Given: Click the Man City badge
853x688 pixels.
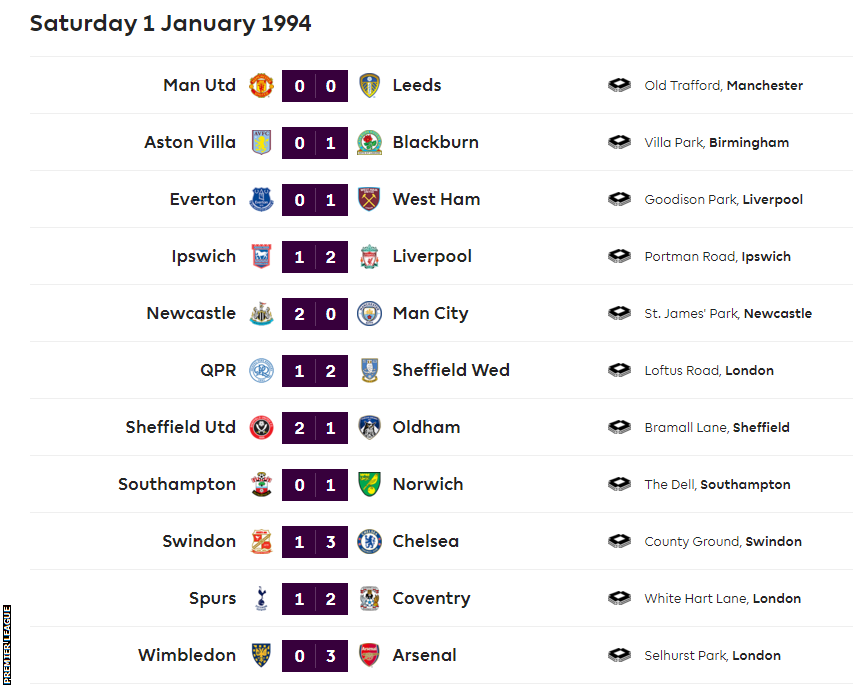Looking at the screenshot, I should pos(369,313).
